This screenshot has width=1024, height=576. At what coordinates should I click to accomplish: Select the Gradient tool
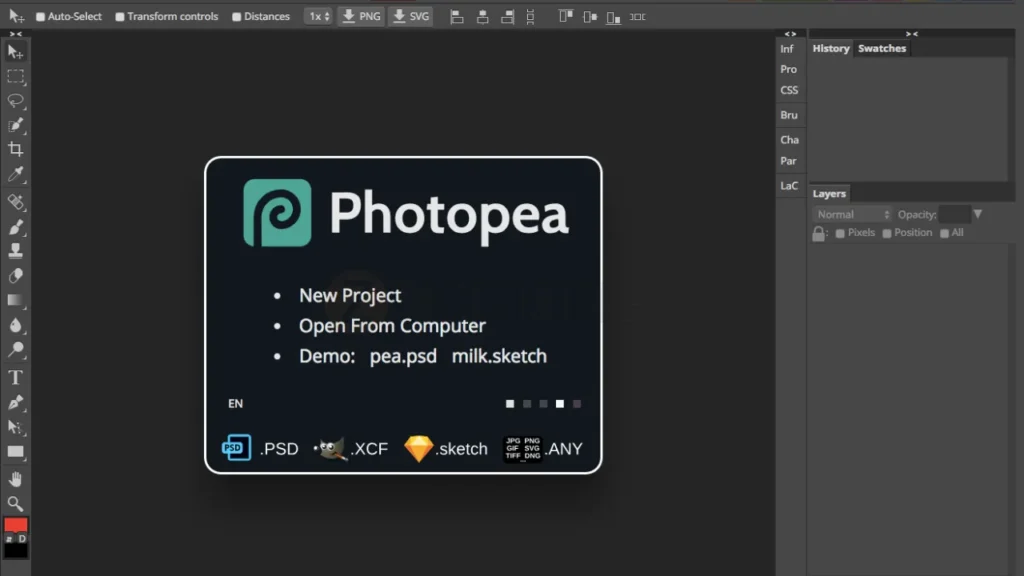15,301
